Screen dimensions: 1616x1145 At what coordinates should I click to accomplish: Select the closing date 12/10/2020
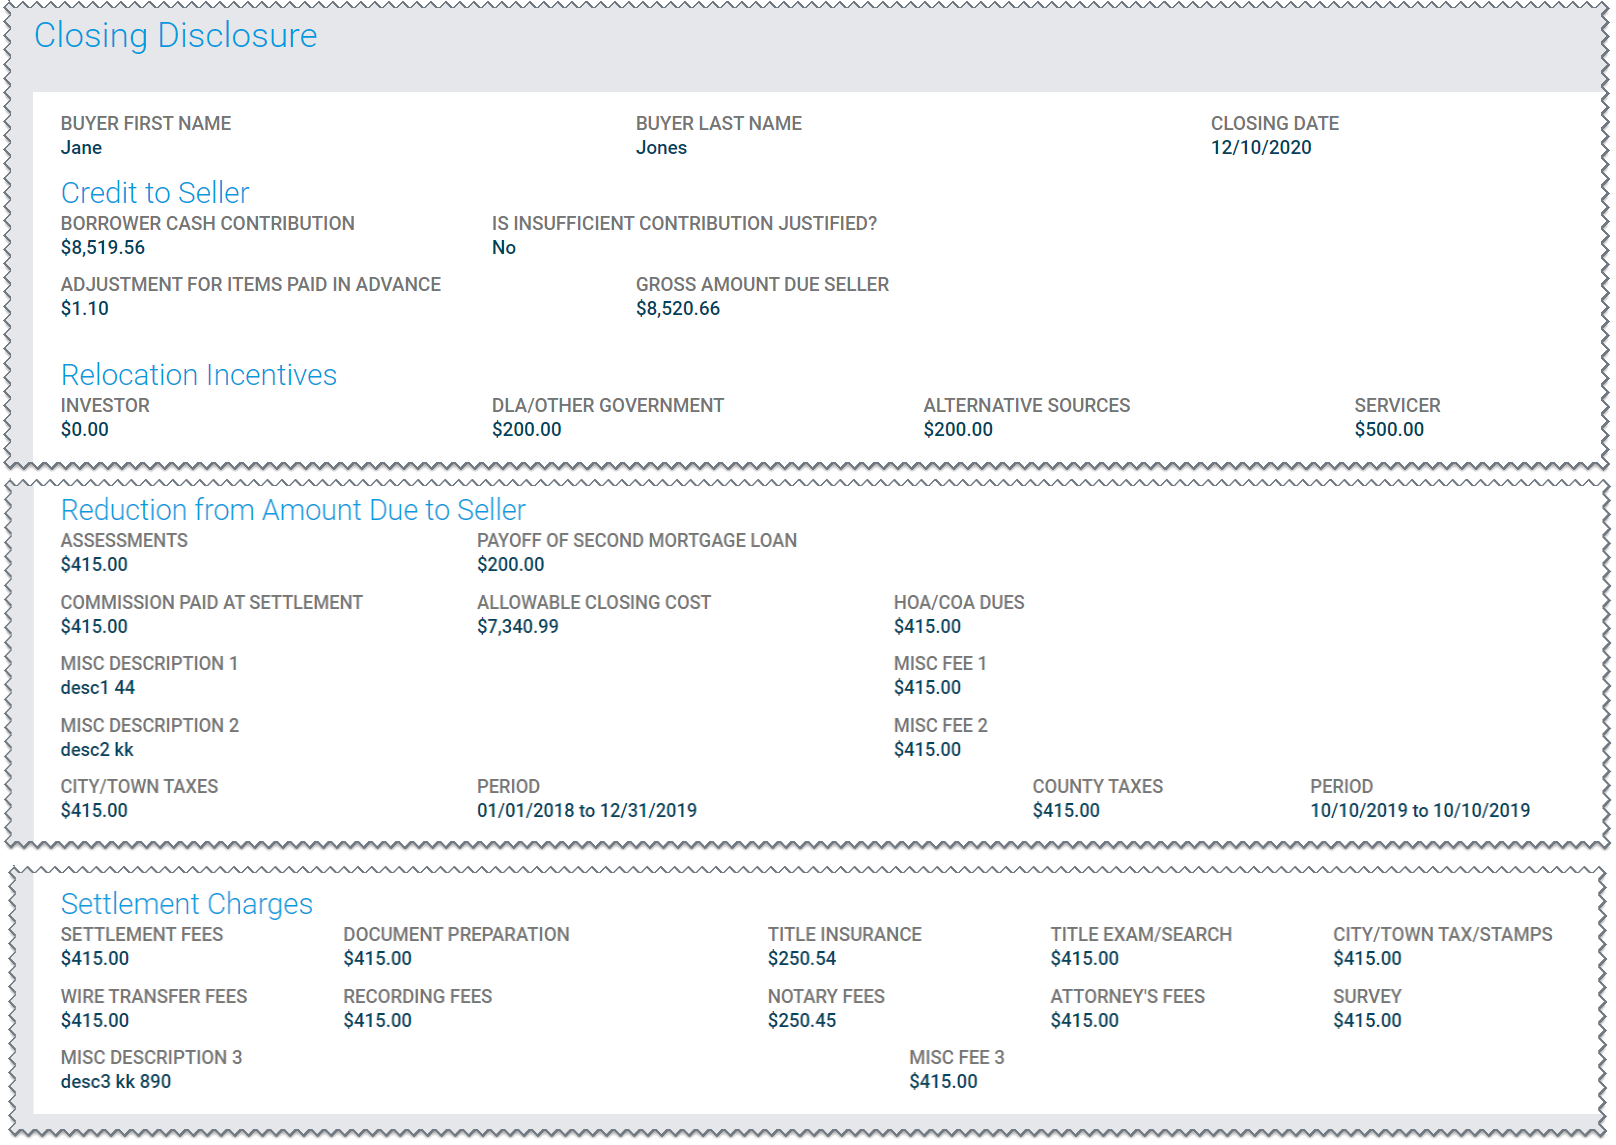click(x=1260, y=148)
